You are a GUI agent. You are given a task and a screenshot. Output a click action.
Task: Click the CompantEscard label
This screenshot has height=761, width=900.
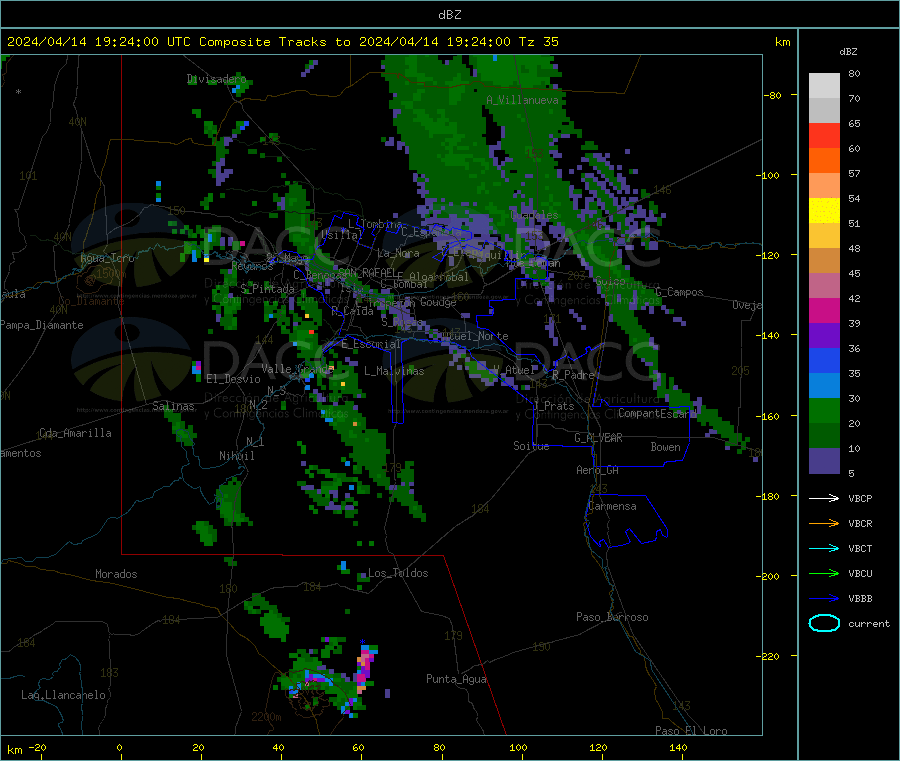[x=657, y=414]
